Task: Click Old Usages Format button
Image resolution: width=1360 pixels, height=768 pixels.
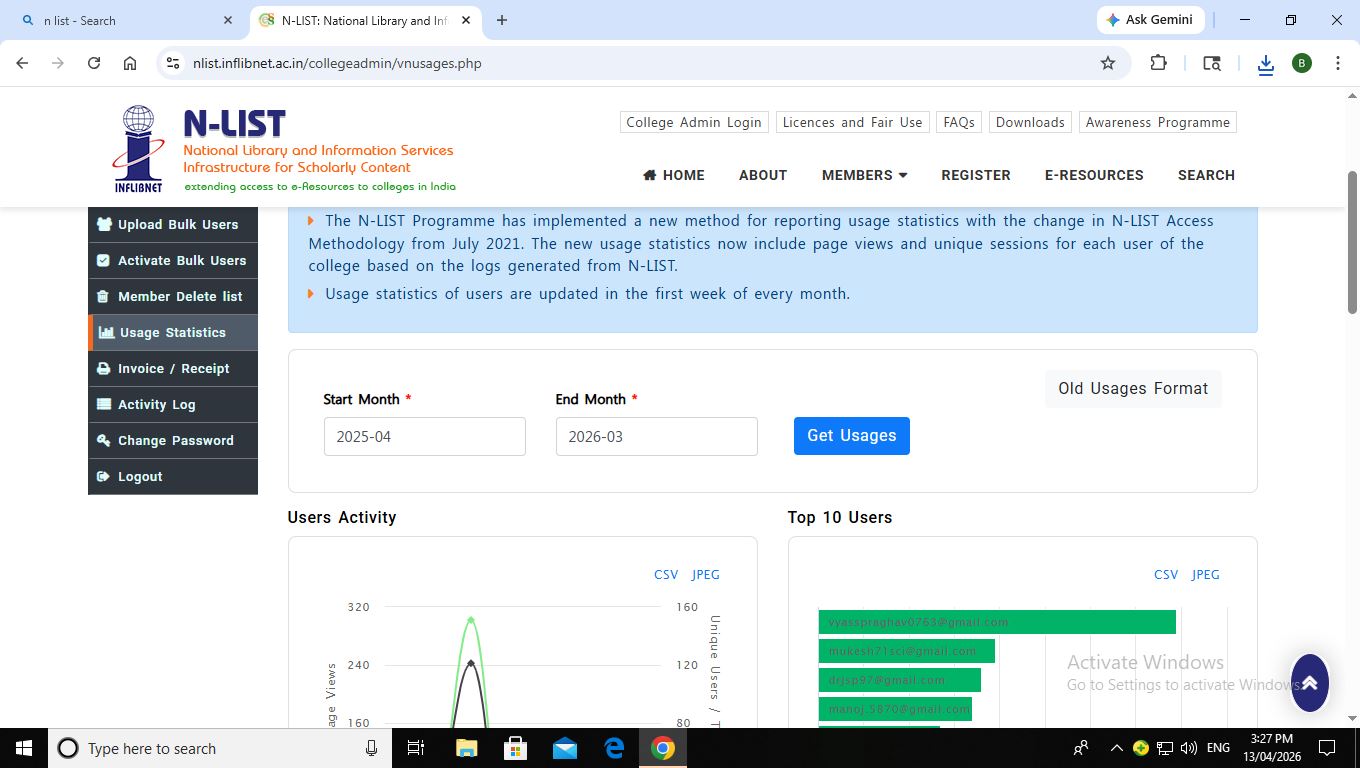Action: coord(1133,389)
